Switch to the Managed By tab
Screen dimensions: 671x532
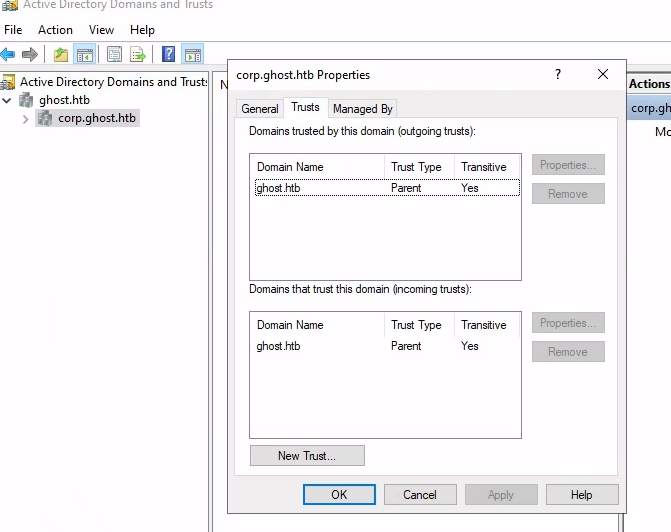click(362, 109)
